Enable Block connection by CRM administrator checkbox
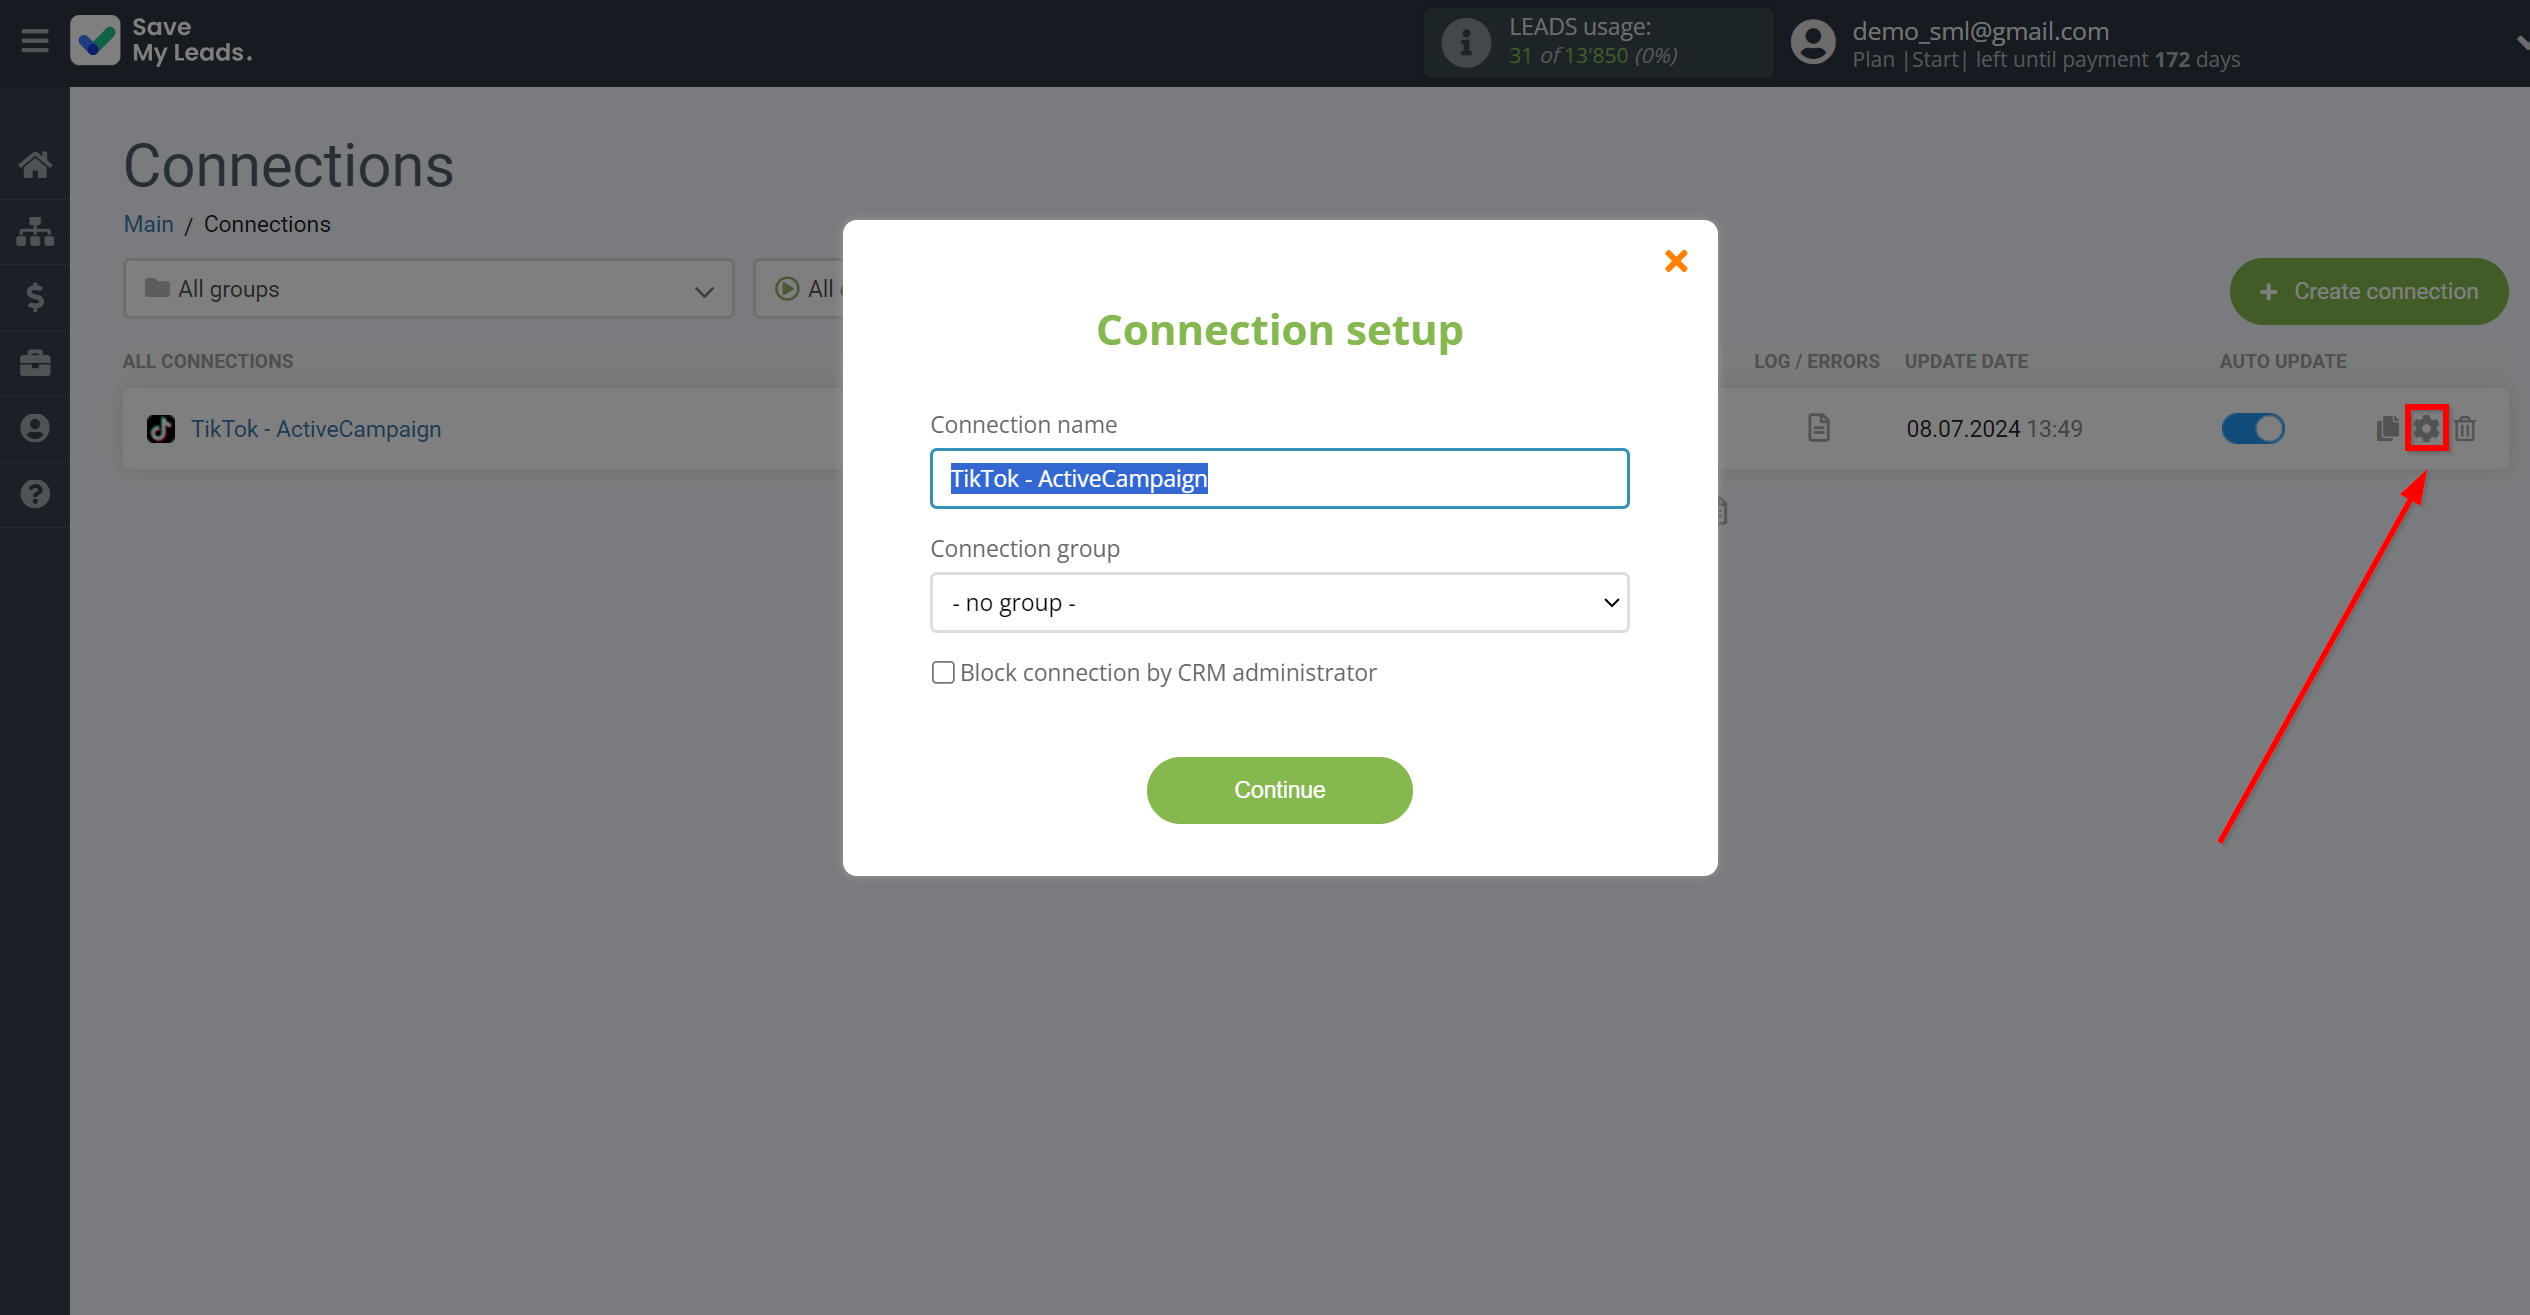Viewport: 2530px width, 1315px height. click(942, 673)
